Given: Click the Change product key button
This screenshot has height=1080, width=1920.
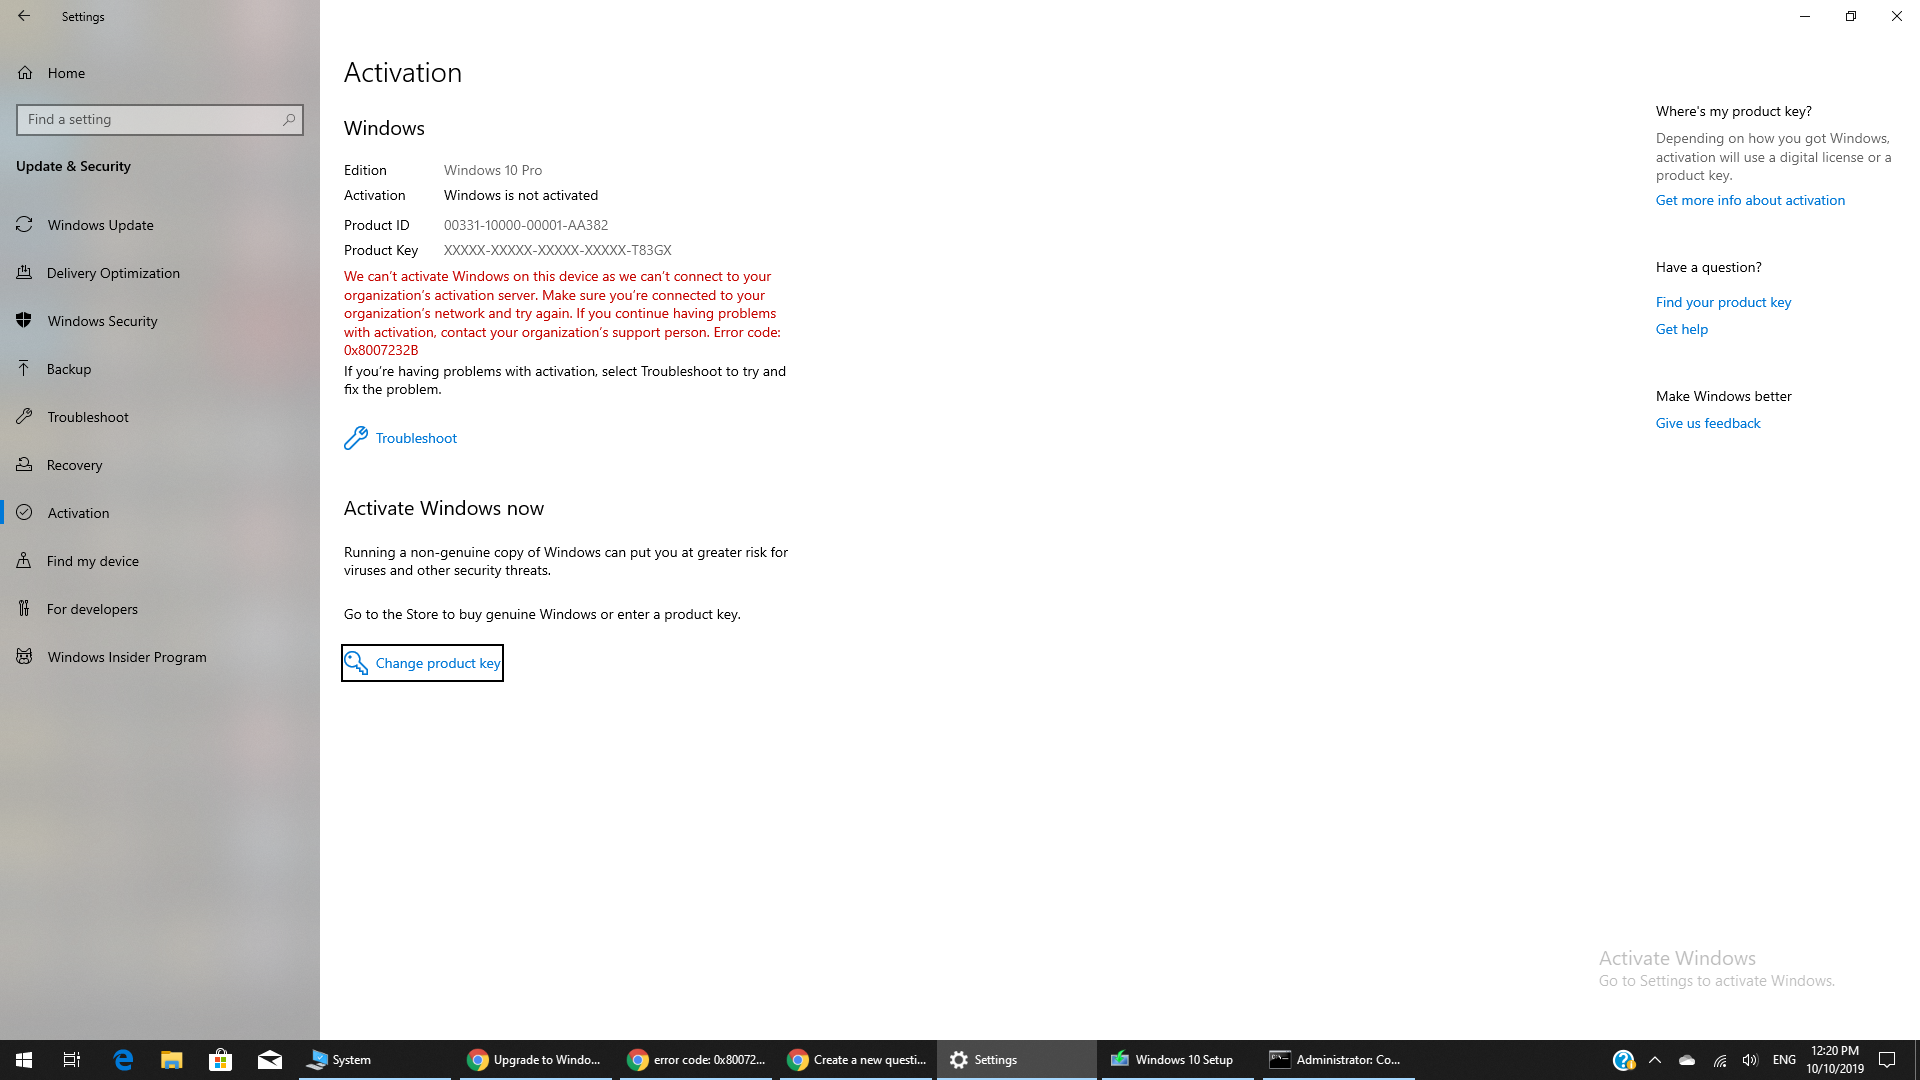Looking at the screenshot, I should click(x=422, y=663).
